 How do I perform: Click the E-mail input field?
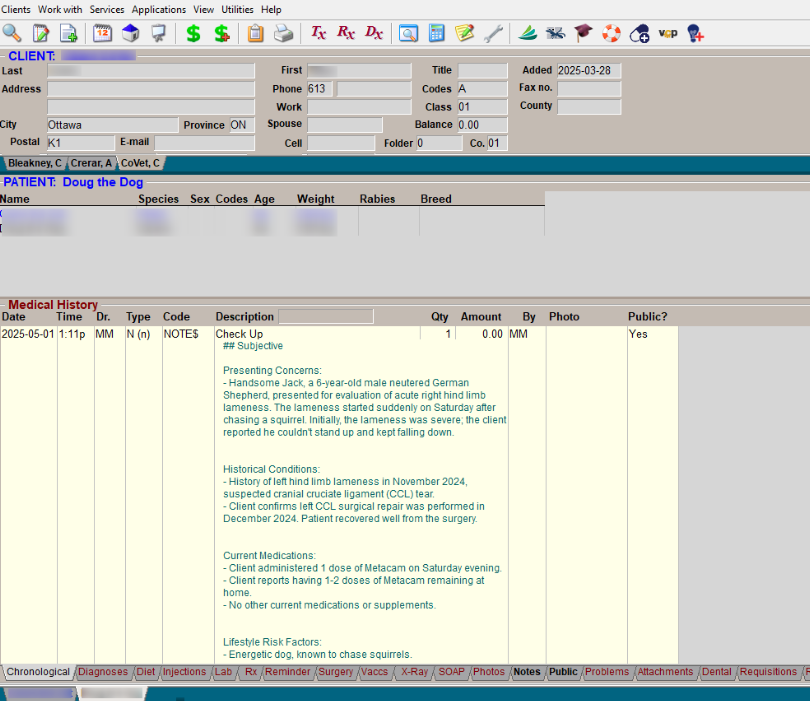pyautogui.click(x=205, y=143)
